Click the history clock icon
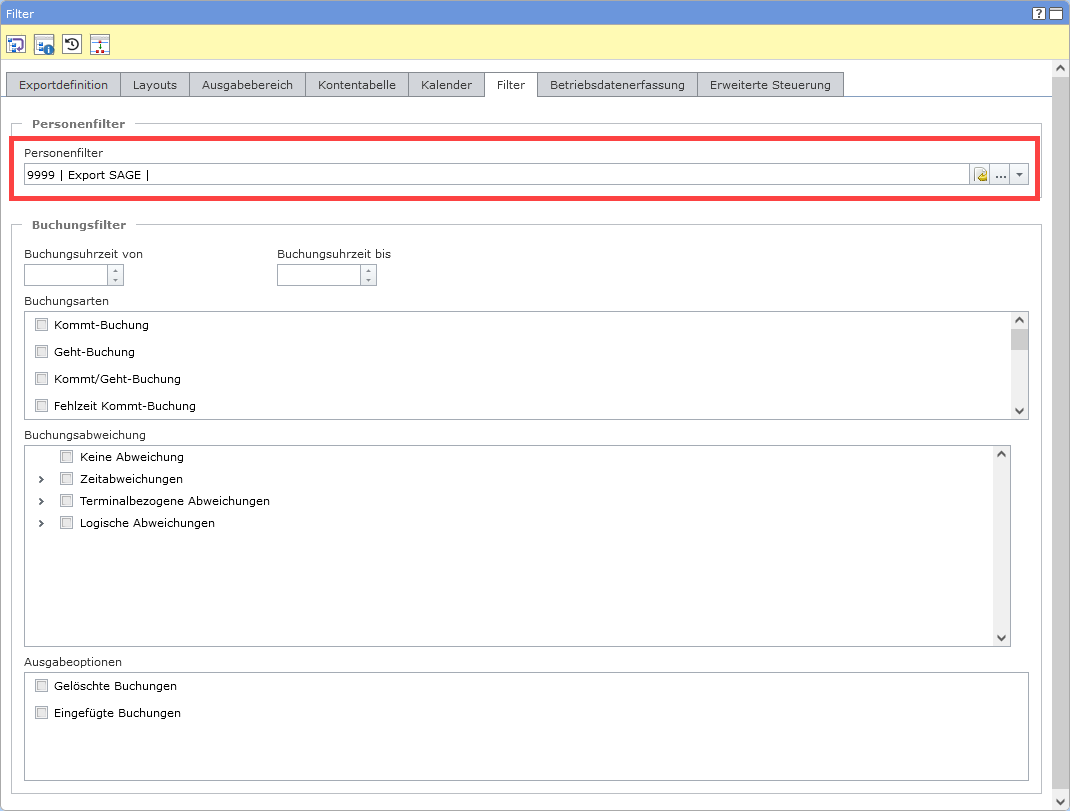Viewport: 1070px width, 811px height. point(72,44)
